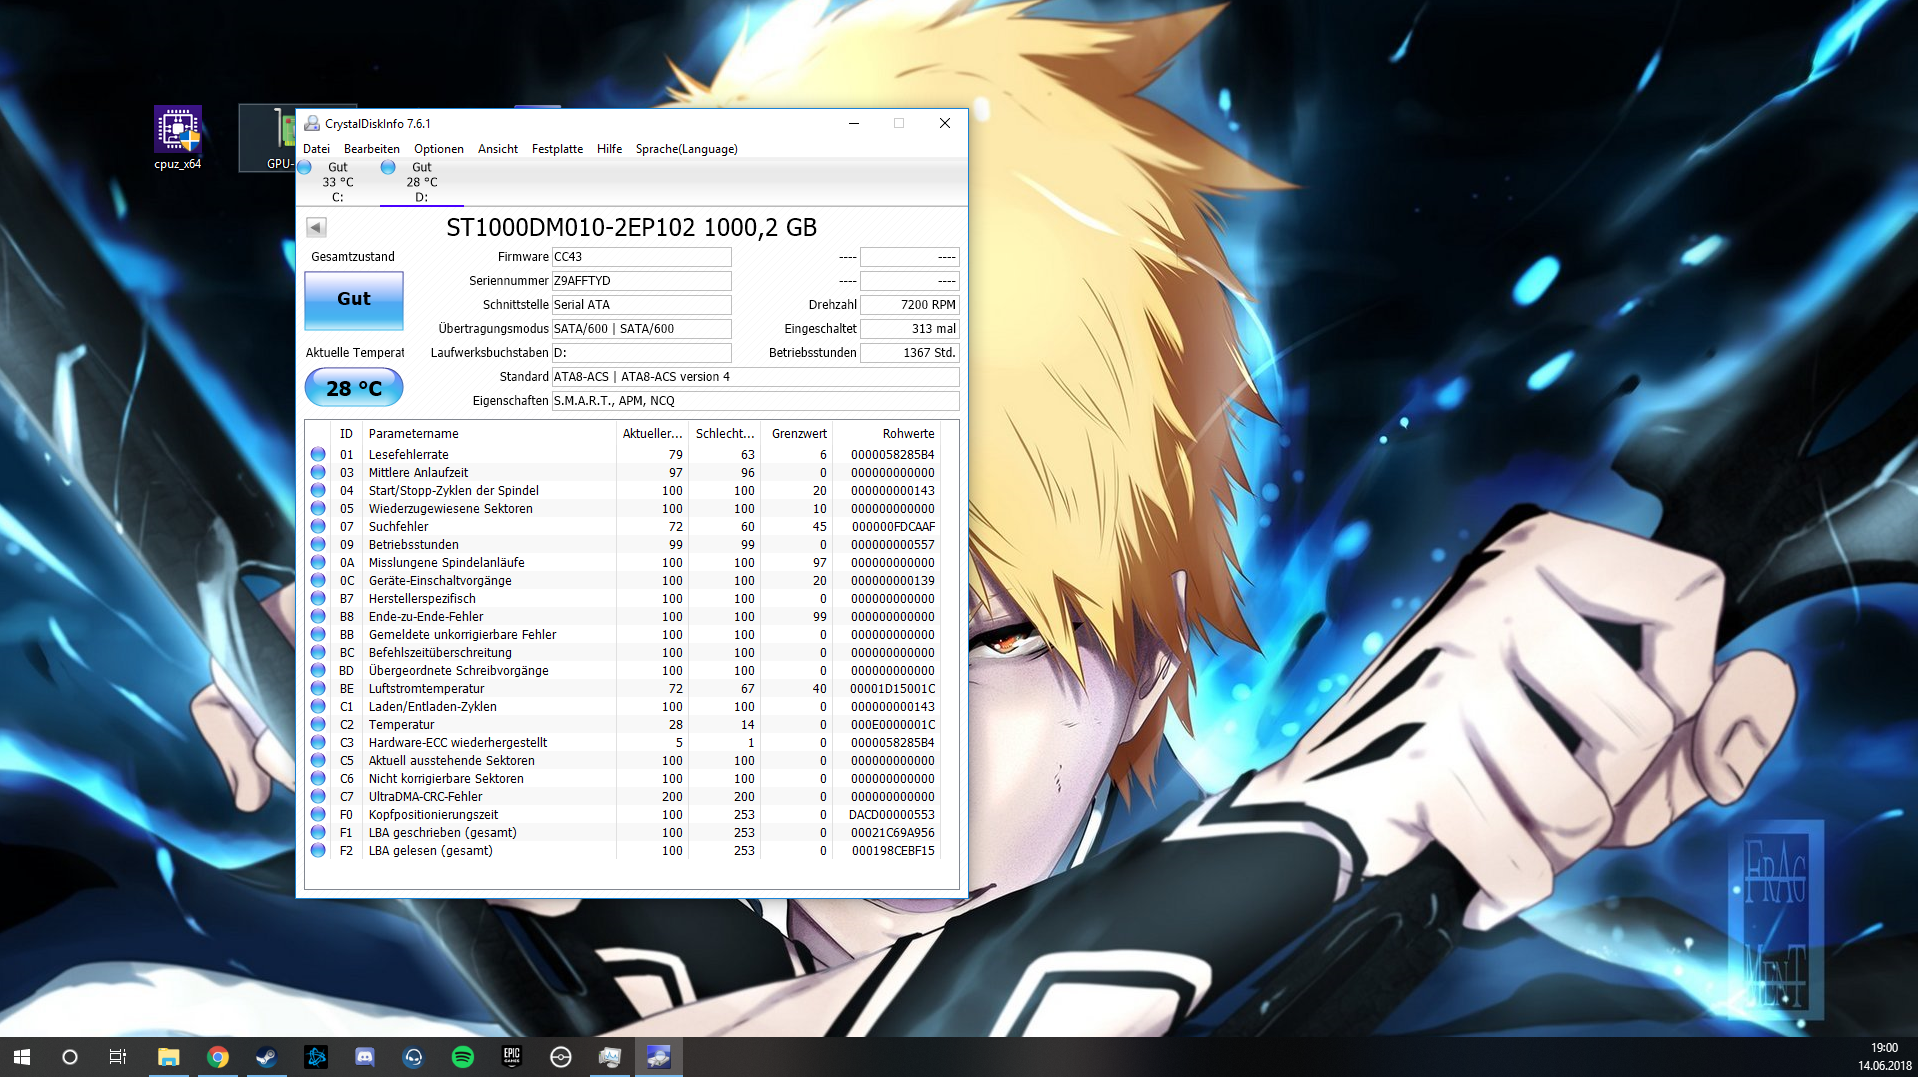This screenshot has width=1918, height=1077.
Task: Click raw value 00021C69A956
Action: (x=893, y=833)
